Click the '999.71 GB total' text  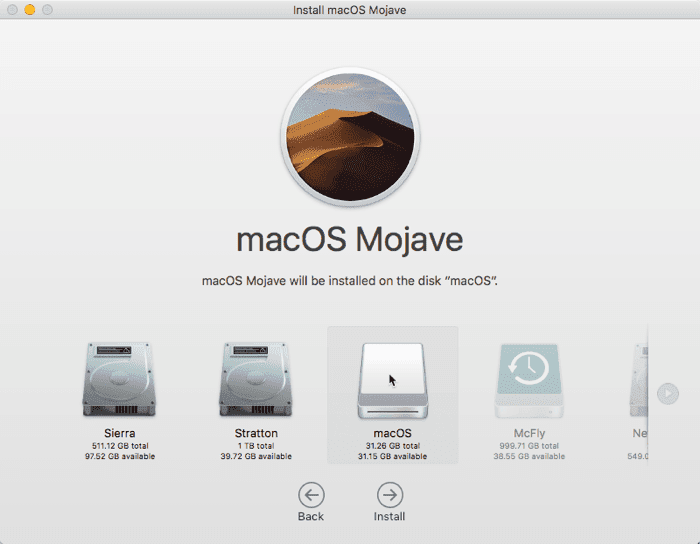[x=529, y=445]
